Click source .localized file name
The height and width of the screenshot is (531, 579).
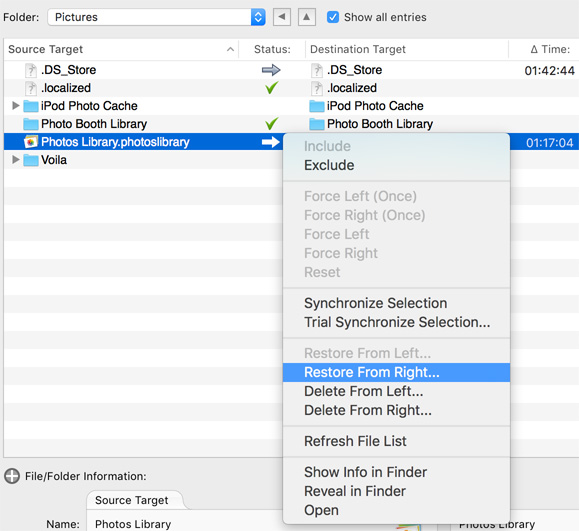pyautogui.click(x=66, y=88)
